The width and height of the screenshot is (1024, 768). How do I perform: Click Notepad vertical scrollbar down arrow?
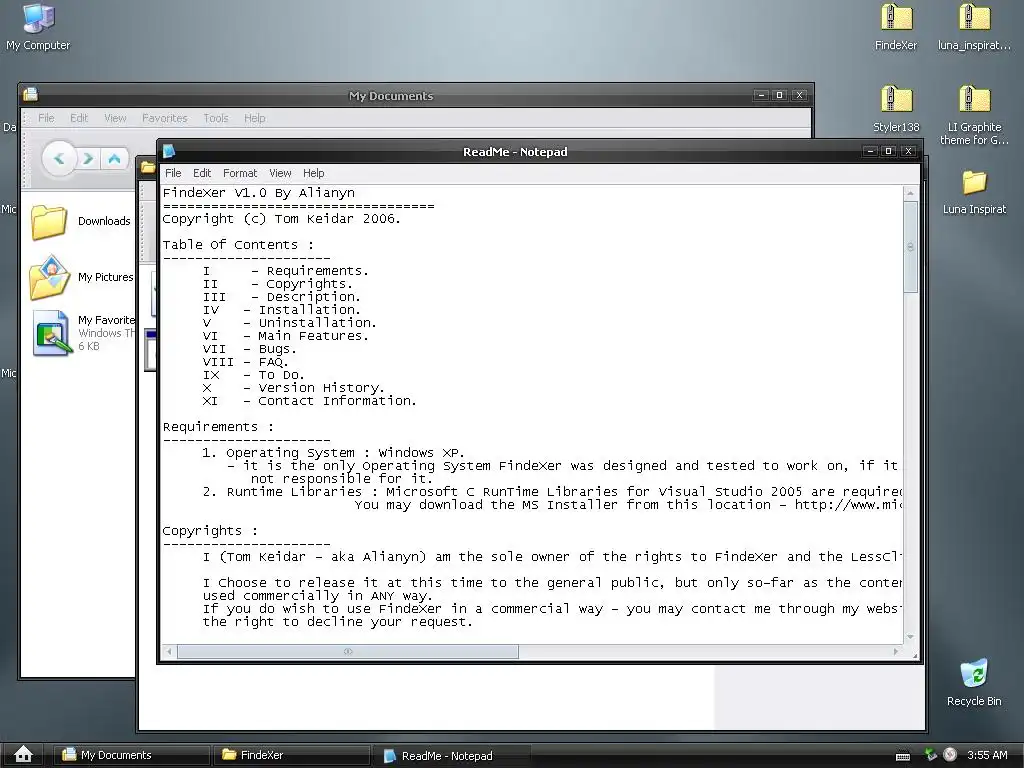click(910, 636)
